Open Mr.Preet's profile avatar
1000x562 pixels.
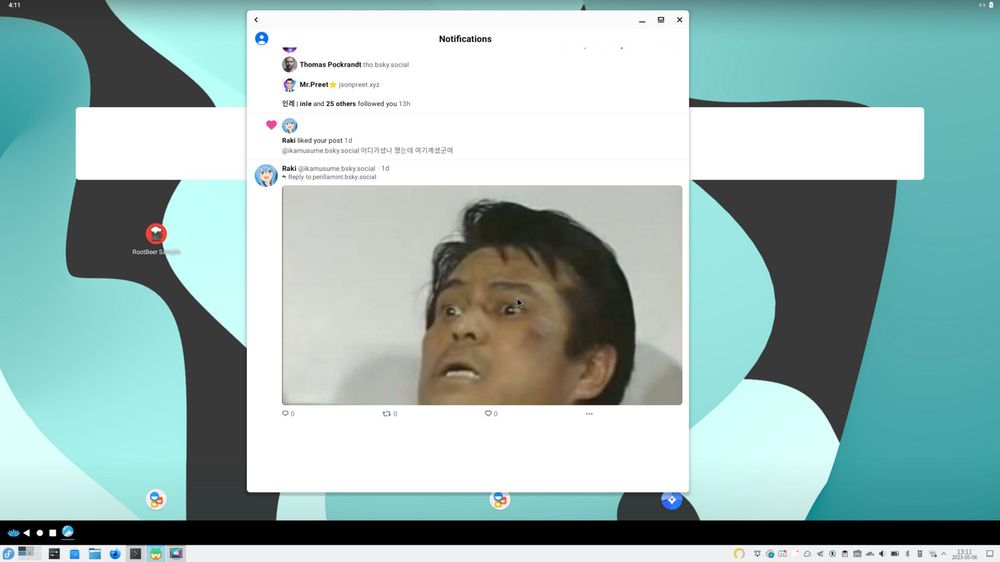tap(290, 84)
